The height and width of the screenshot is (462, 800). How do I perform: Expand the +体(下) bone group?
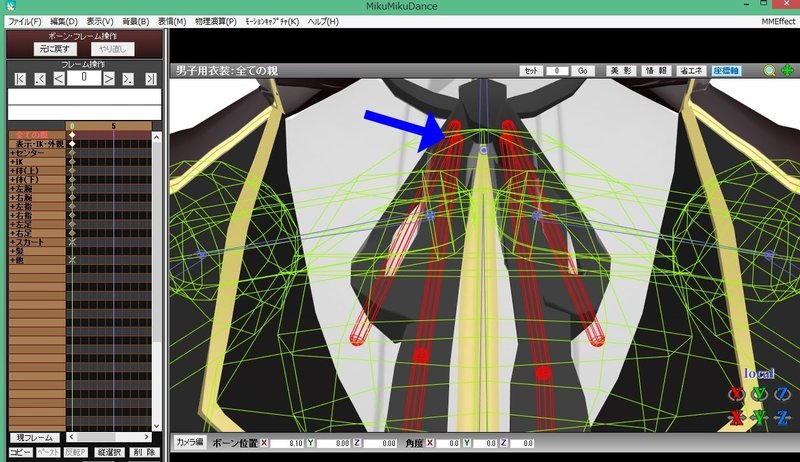point(23,179)
